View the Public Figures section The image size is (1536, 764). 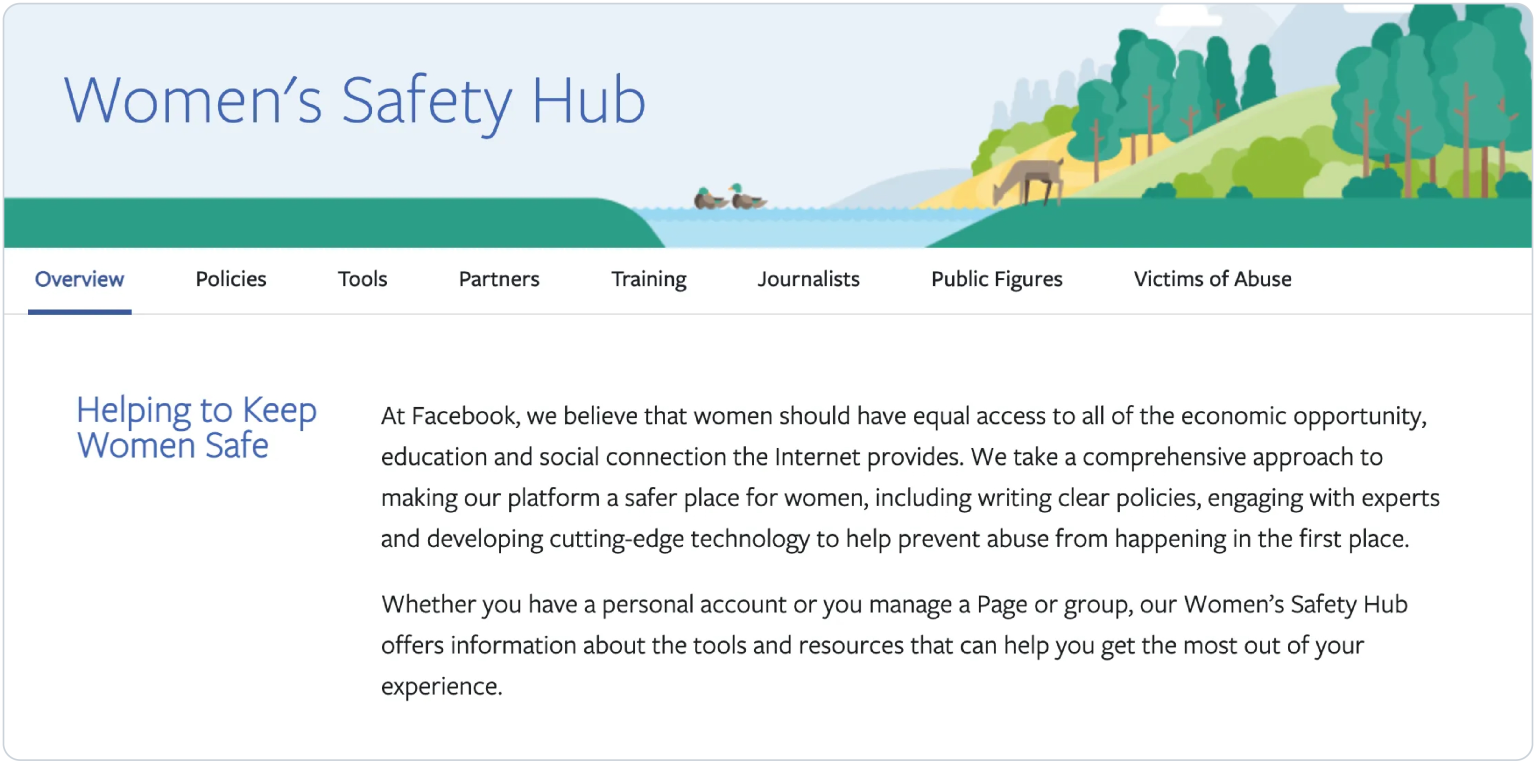click(x=996, y=279)
